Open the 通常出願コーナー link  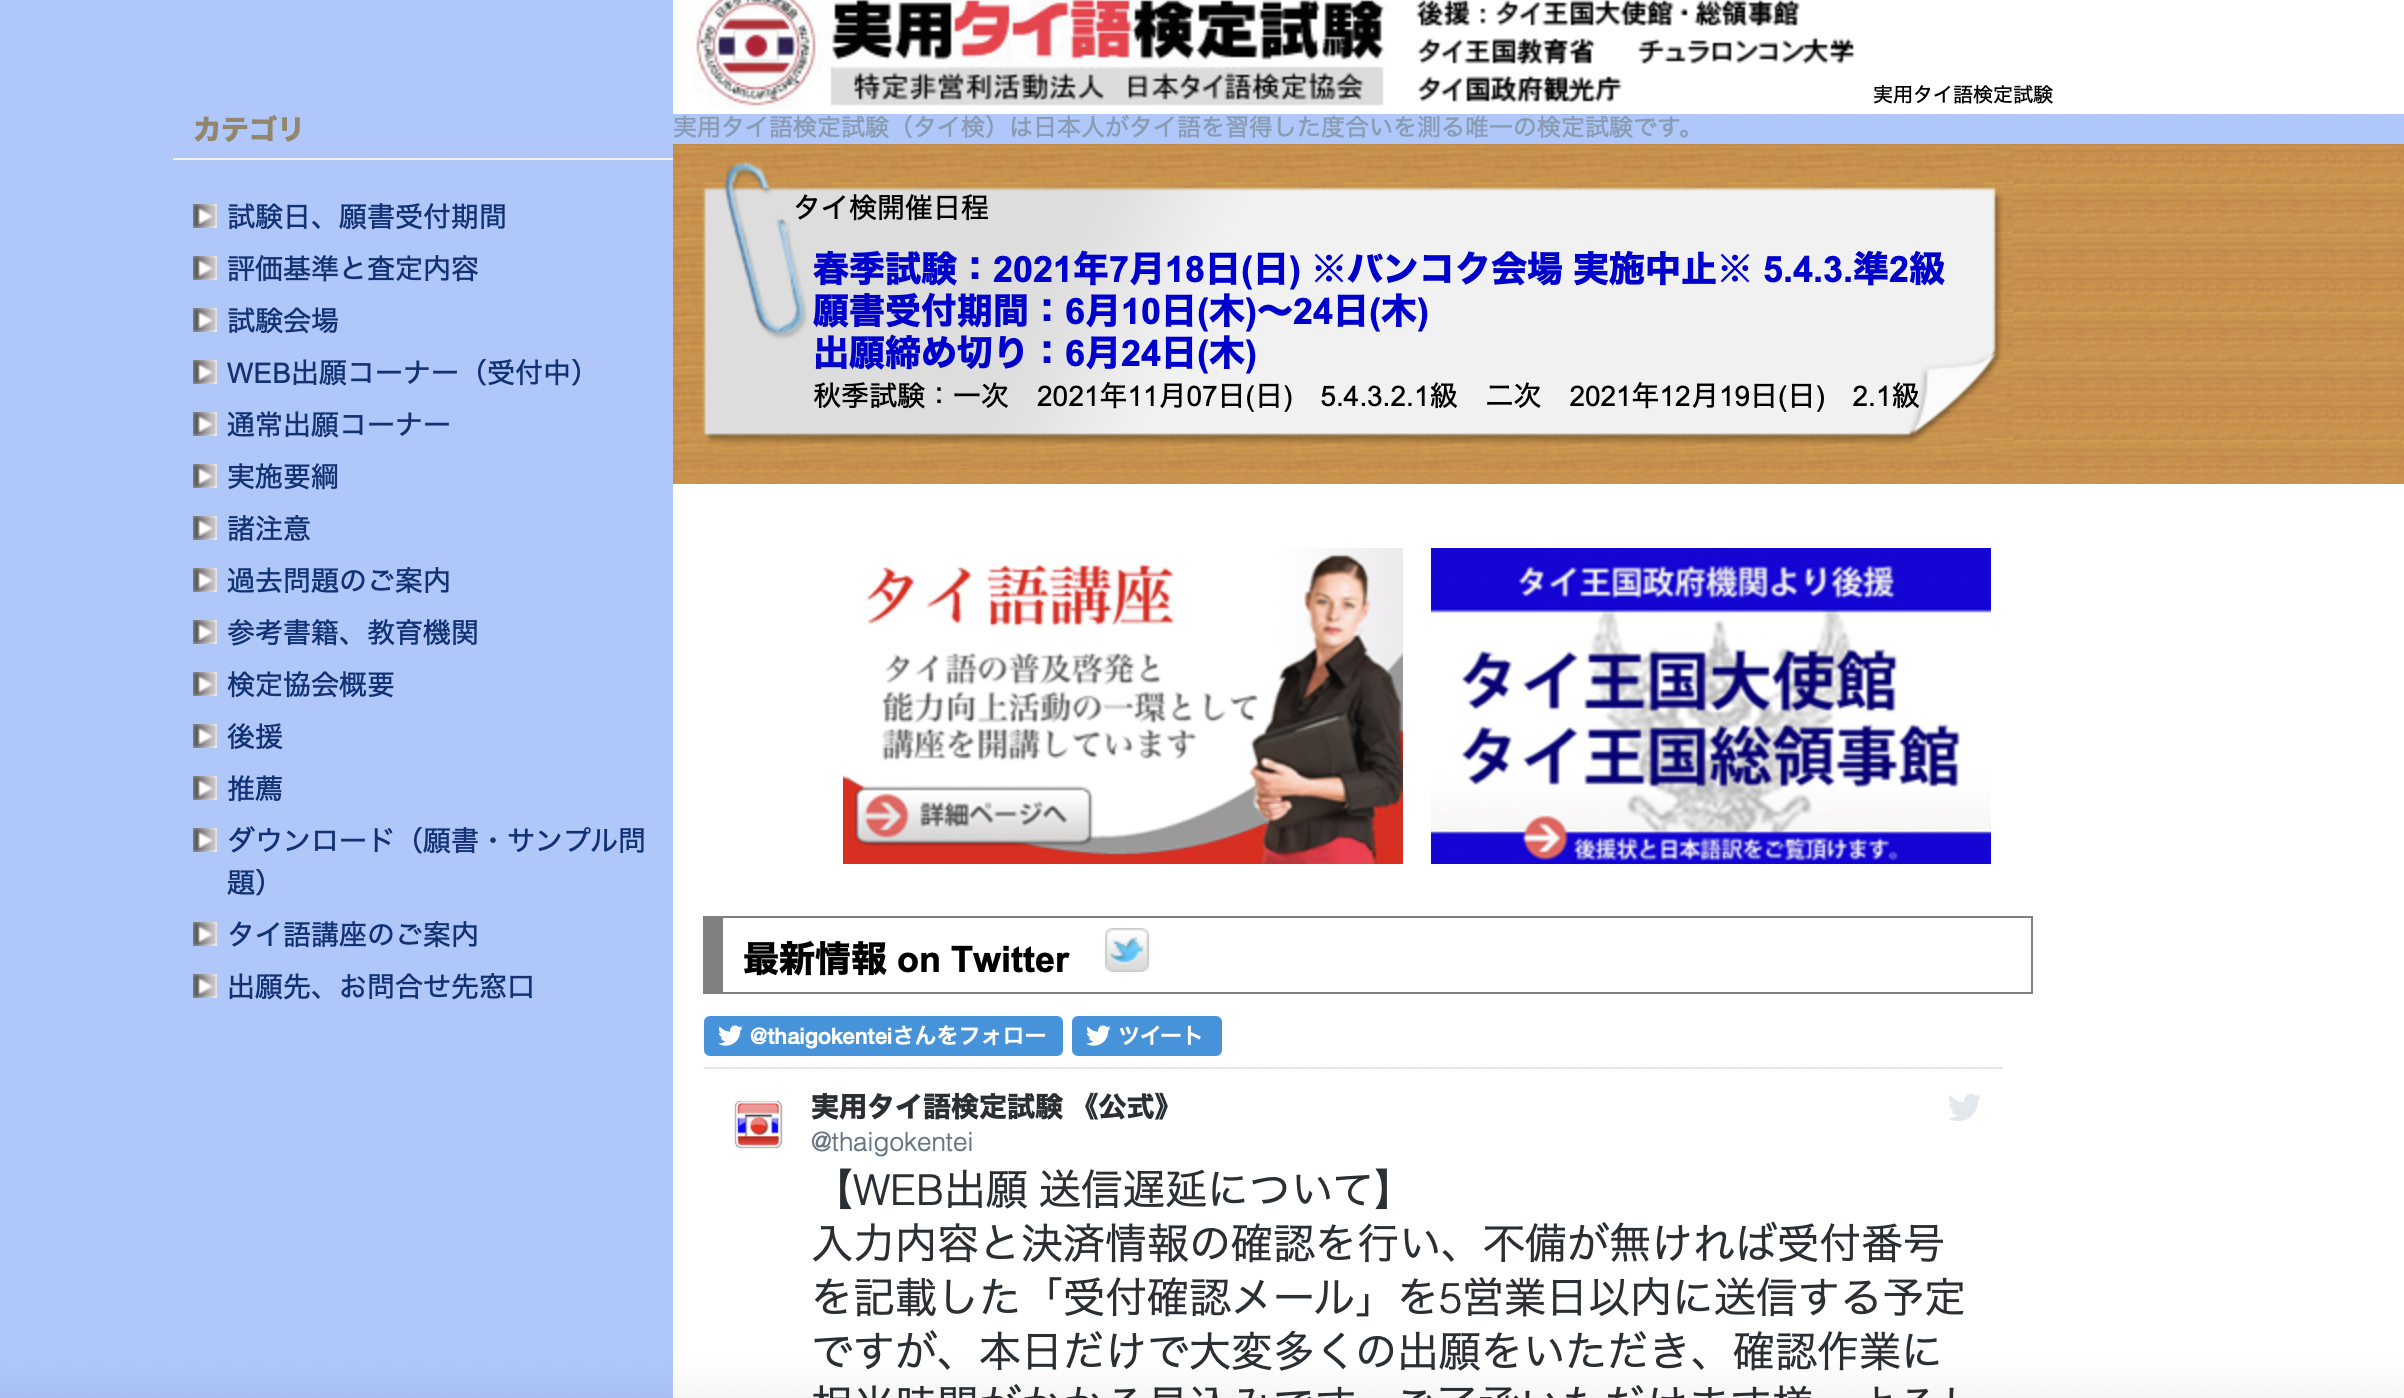tap(338, 424)
